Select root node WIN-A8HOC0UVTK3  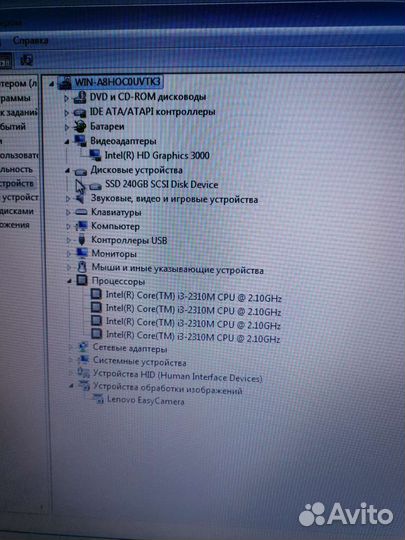coord(117,82)
